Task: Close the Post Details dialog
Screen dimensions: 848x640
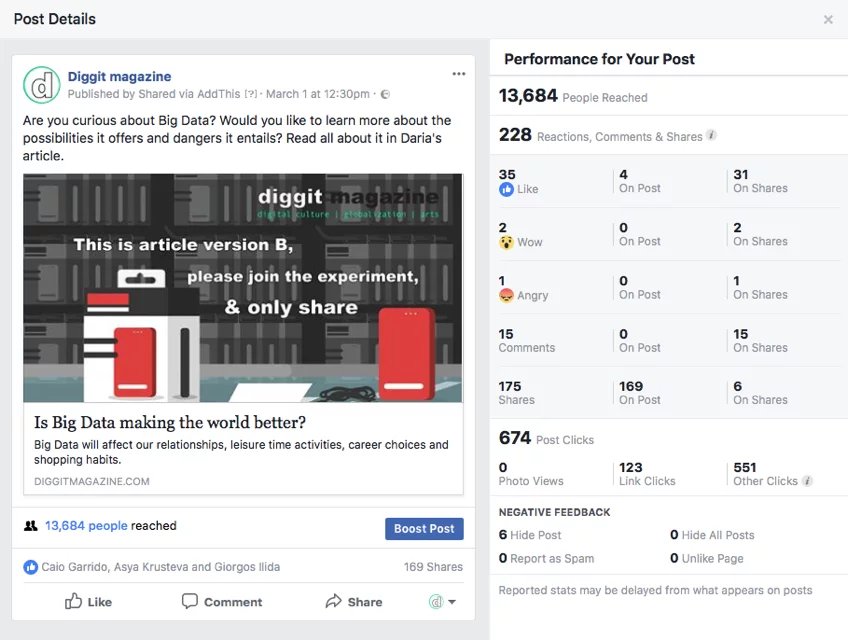Action: coord(828,20)
